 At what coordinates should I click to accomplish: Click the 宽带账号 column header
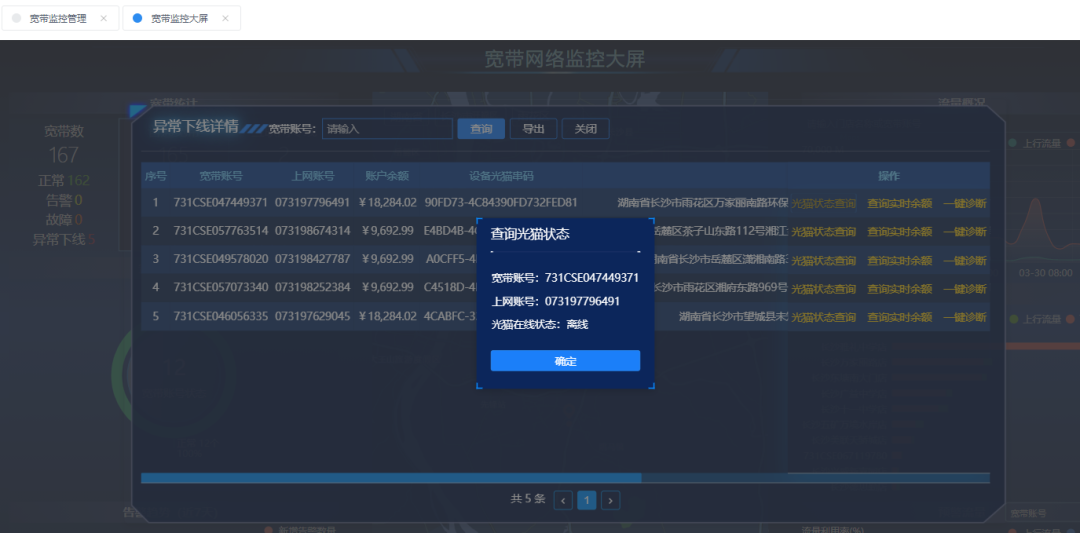pos(220,176)
